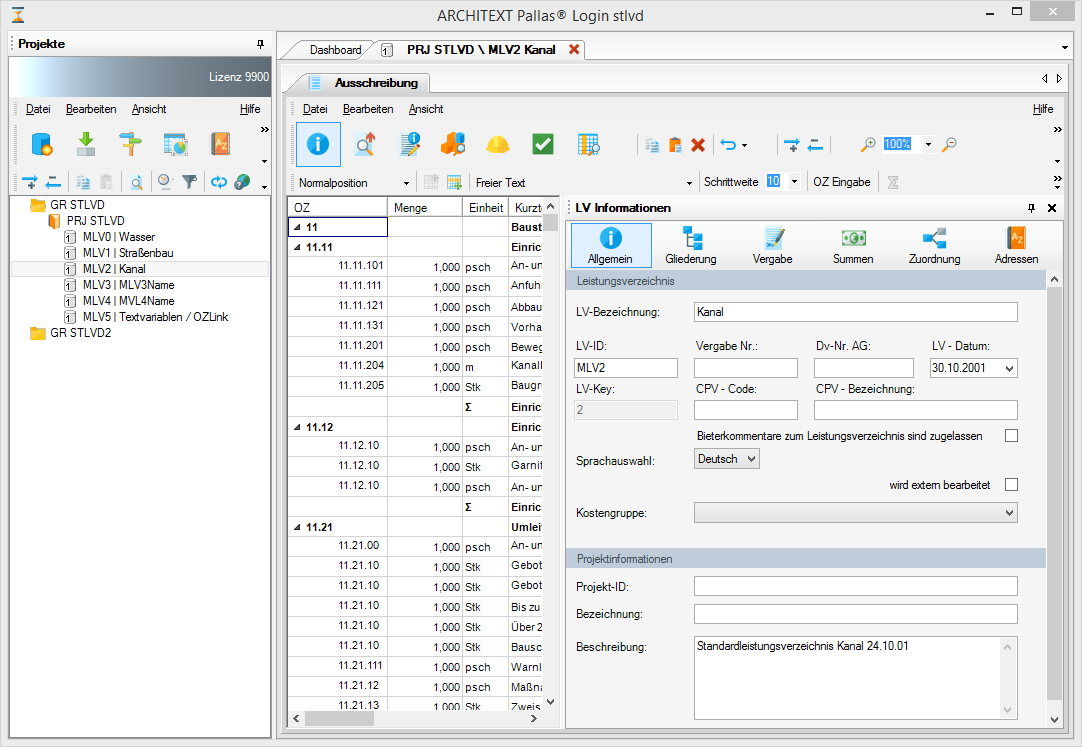Open the Kostengruppe dropdown

(856, 512)
